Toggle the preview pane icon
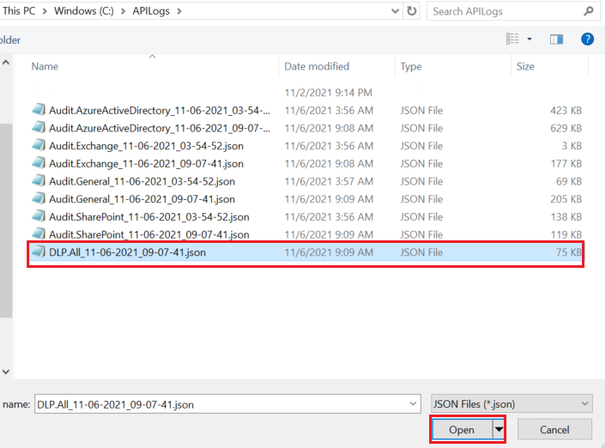The width and height of the screenshot is (605, 448). coord(556,39)
